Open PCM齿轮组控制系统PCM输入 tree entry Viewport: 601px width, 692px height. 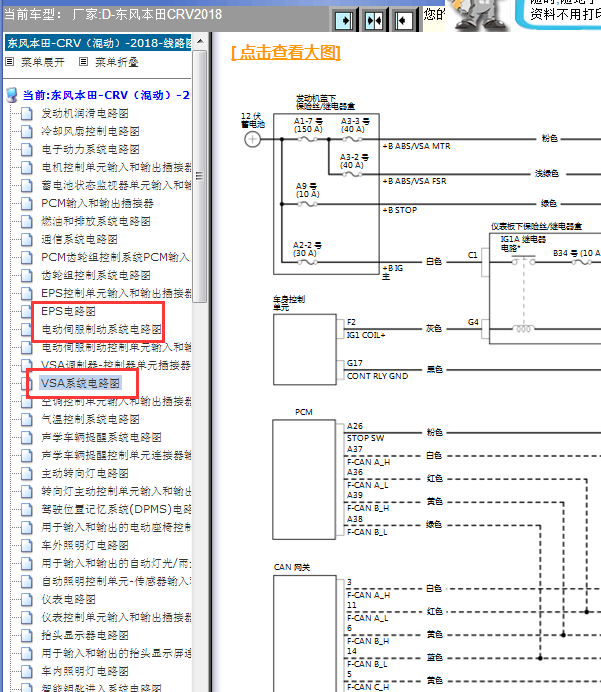click(x=116, y=257)
